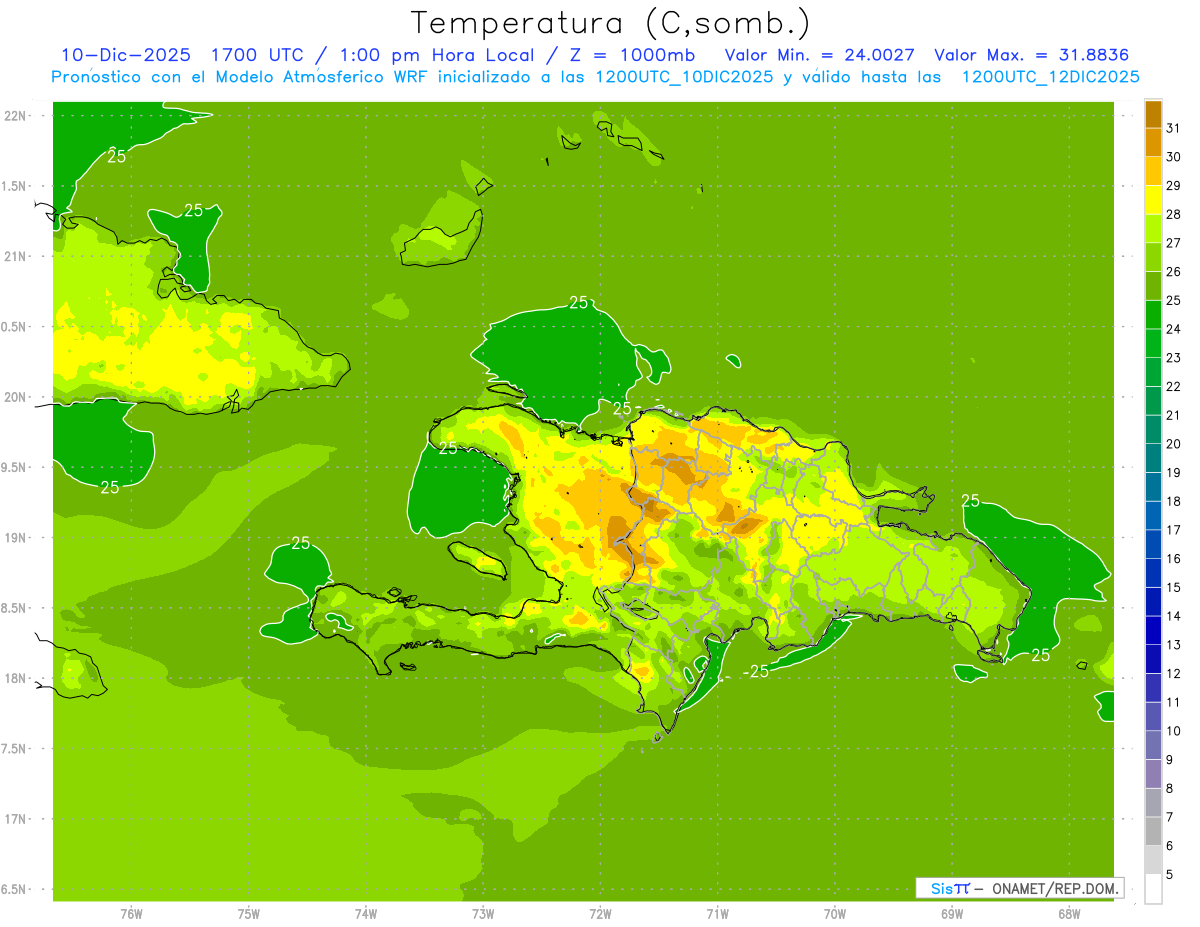Click the orange swatch between legend 30 and 31
The width and height of the screenshot is (1200, 927).
tap(1153, 142)
